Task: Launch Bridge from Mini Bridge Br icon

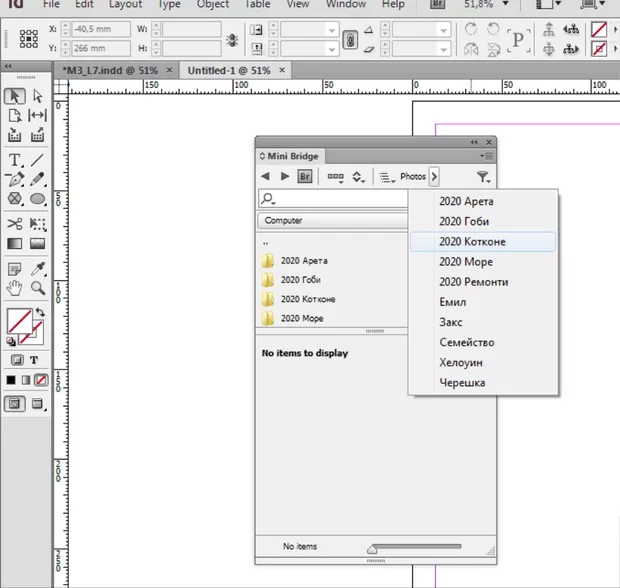Action: [x=306, y=177]
